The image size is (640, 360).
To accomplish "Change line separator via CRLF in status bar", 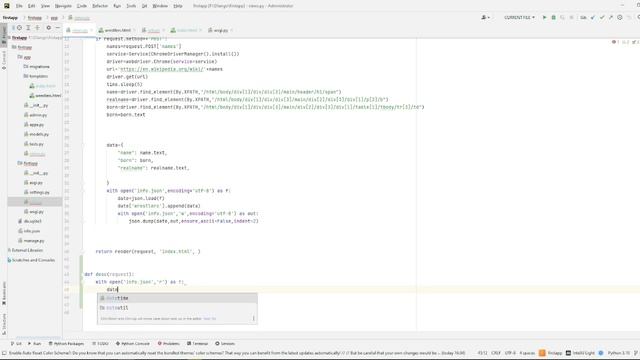I will point(496,353).
